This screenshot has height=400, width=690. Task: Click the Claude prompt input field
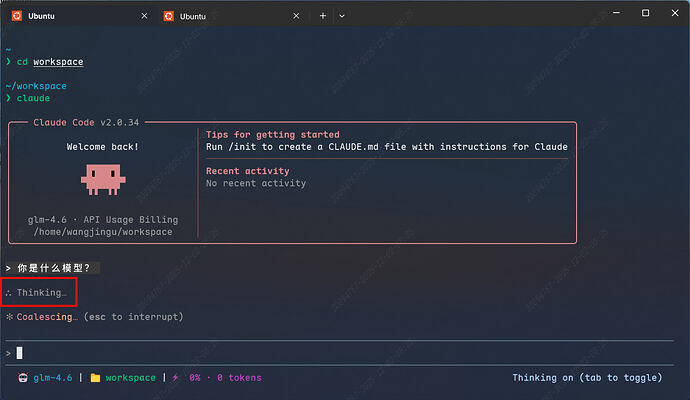(x=339, y=353)
